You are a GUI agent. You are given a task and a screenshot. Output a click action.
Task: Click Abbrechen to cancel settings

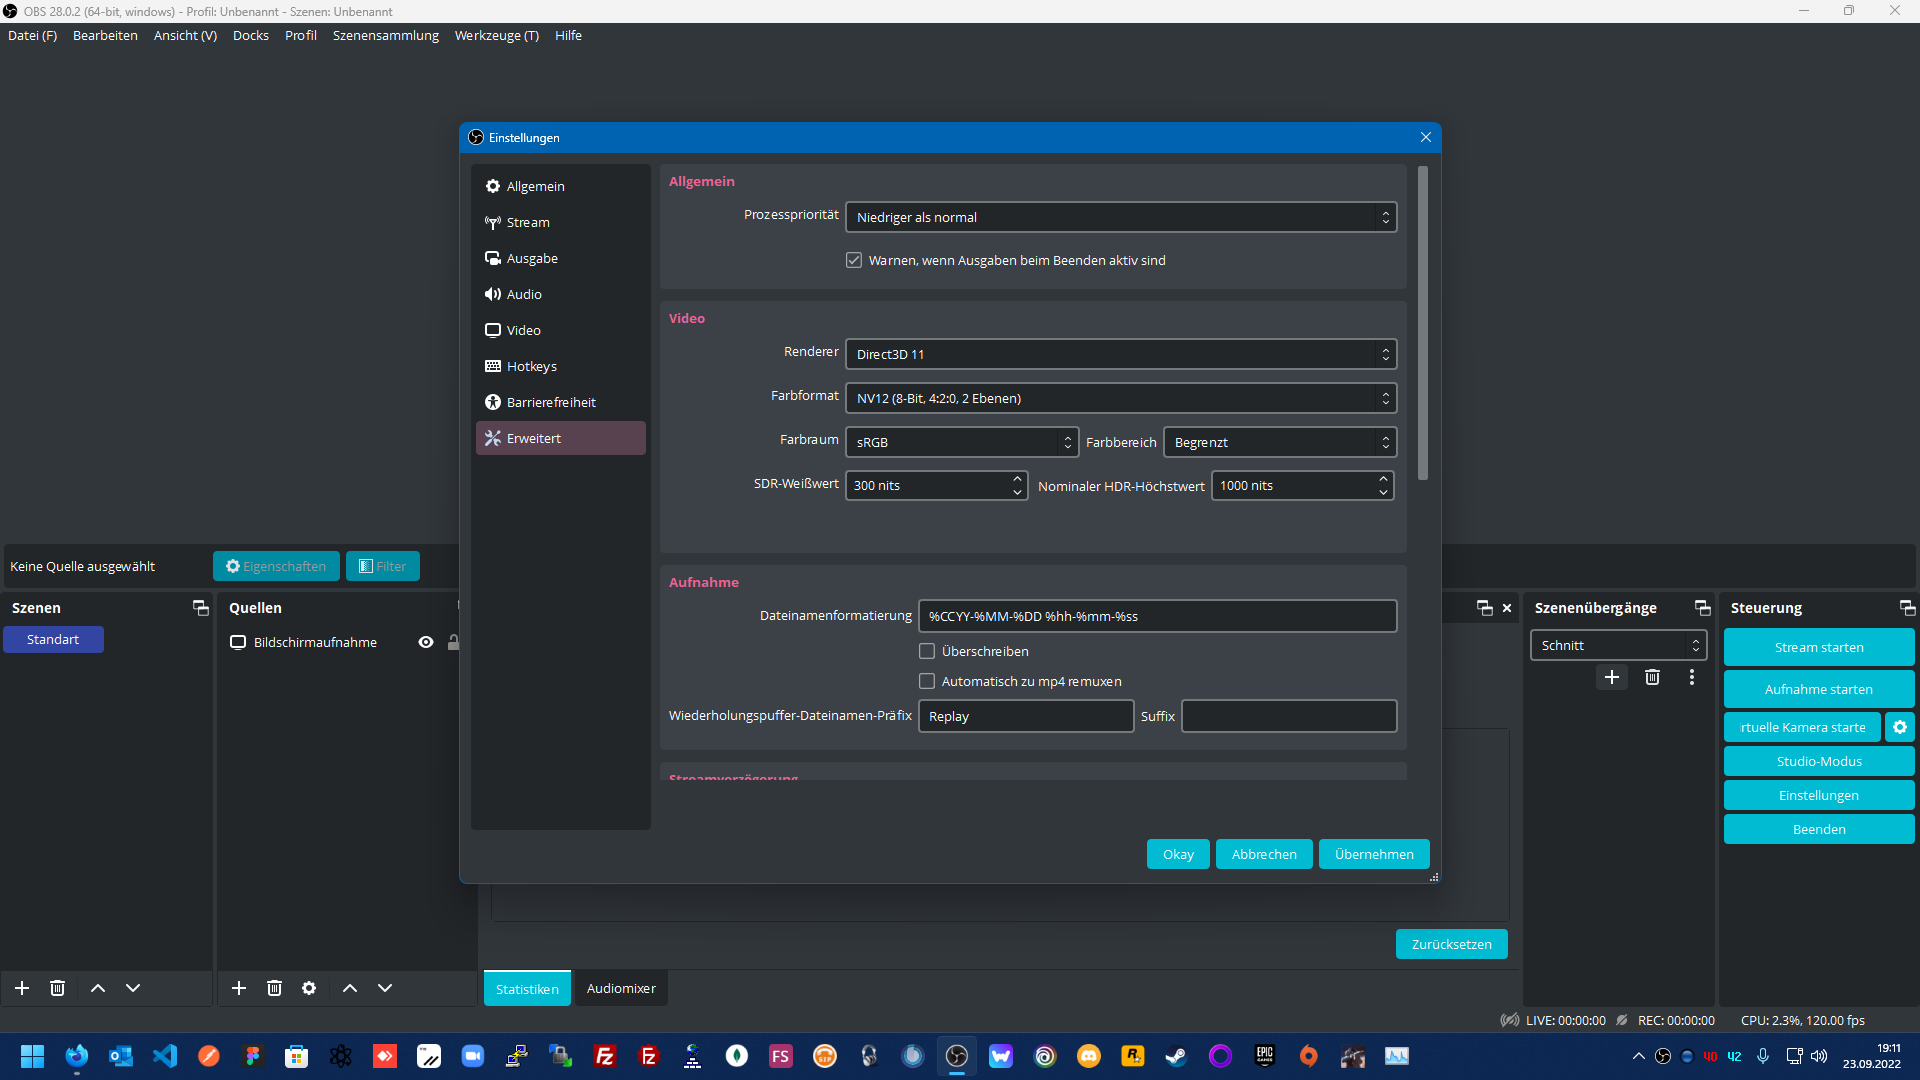[x=1264, y=854]
